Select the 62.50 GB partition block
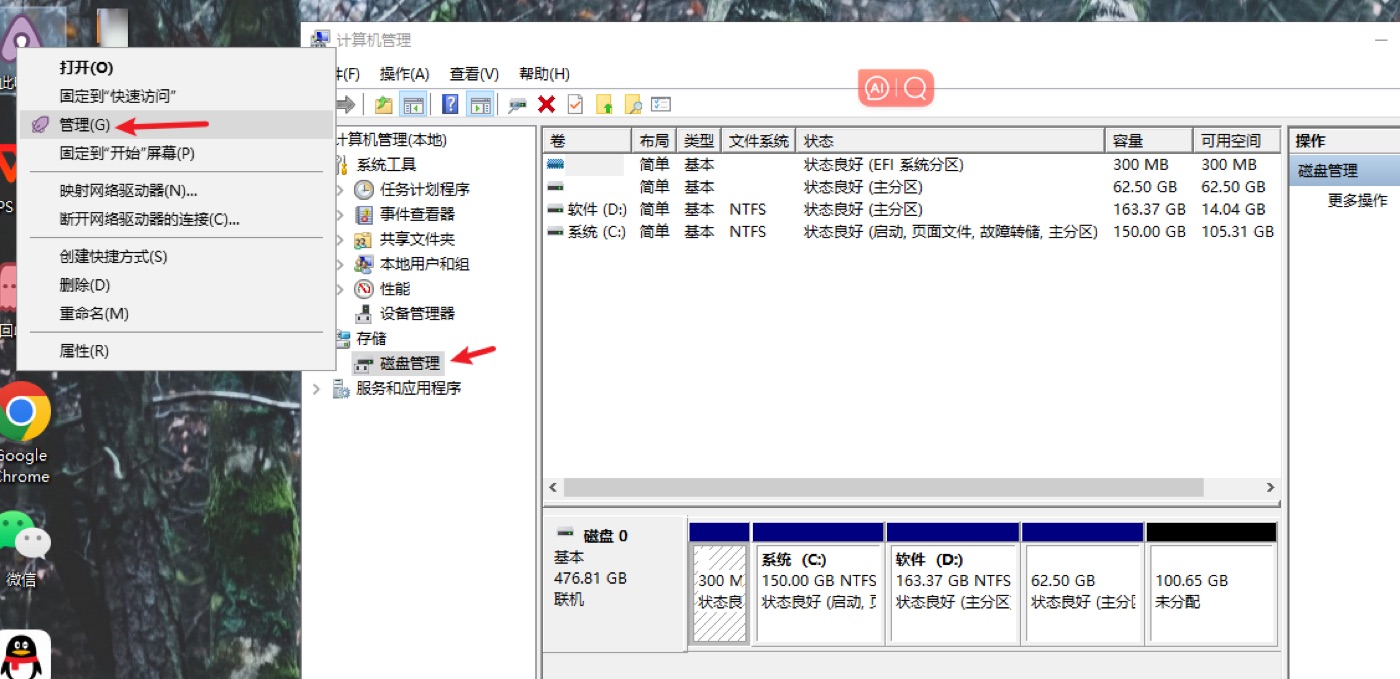 coord(1082,582)
